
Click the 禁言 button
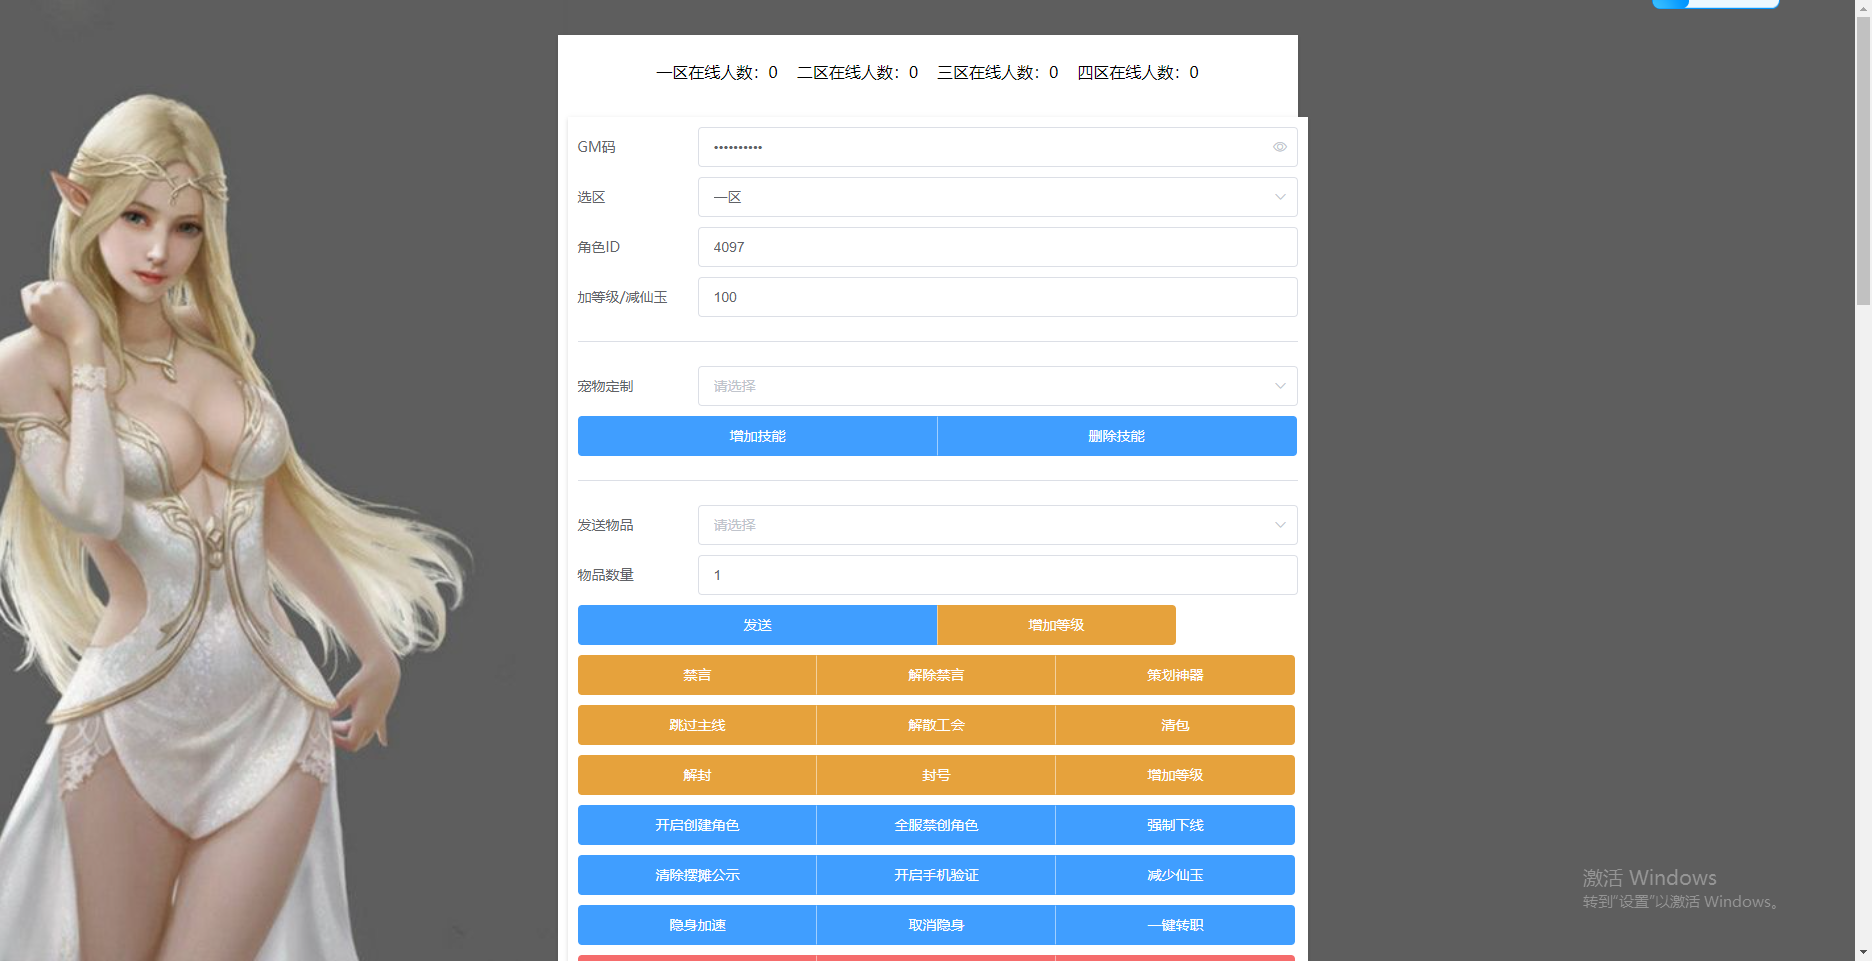[x=697, y=675]
